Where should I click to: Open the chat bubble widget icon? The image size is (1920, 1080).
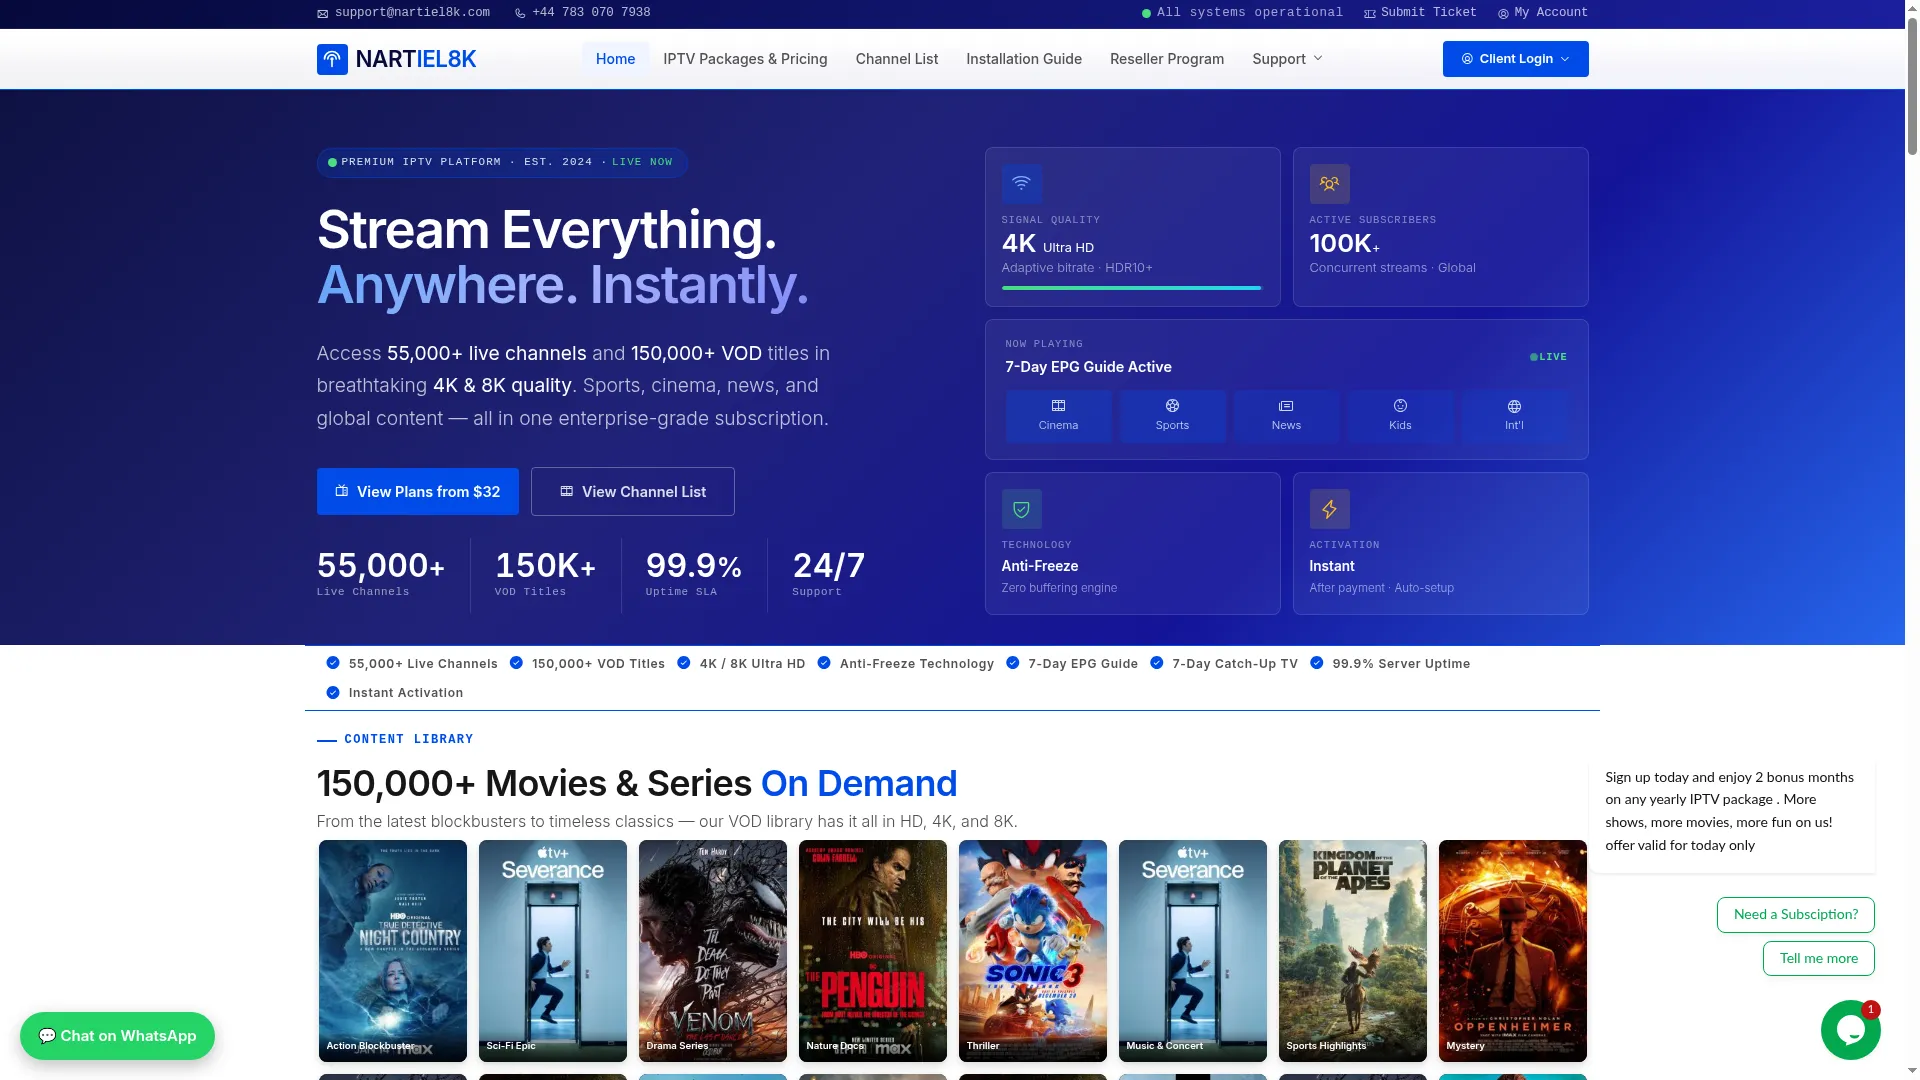[x=1850, y=1030]
